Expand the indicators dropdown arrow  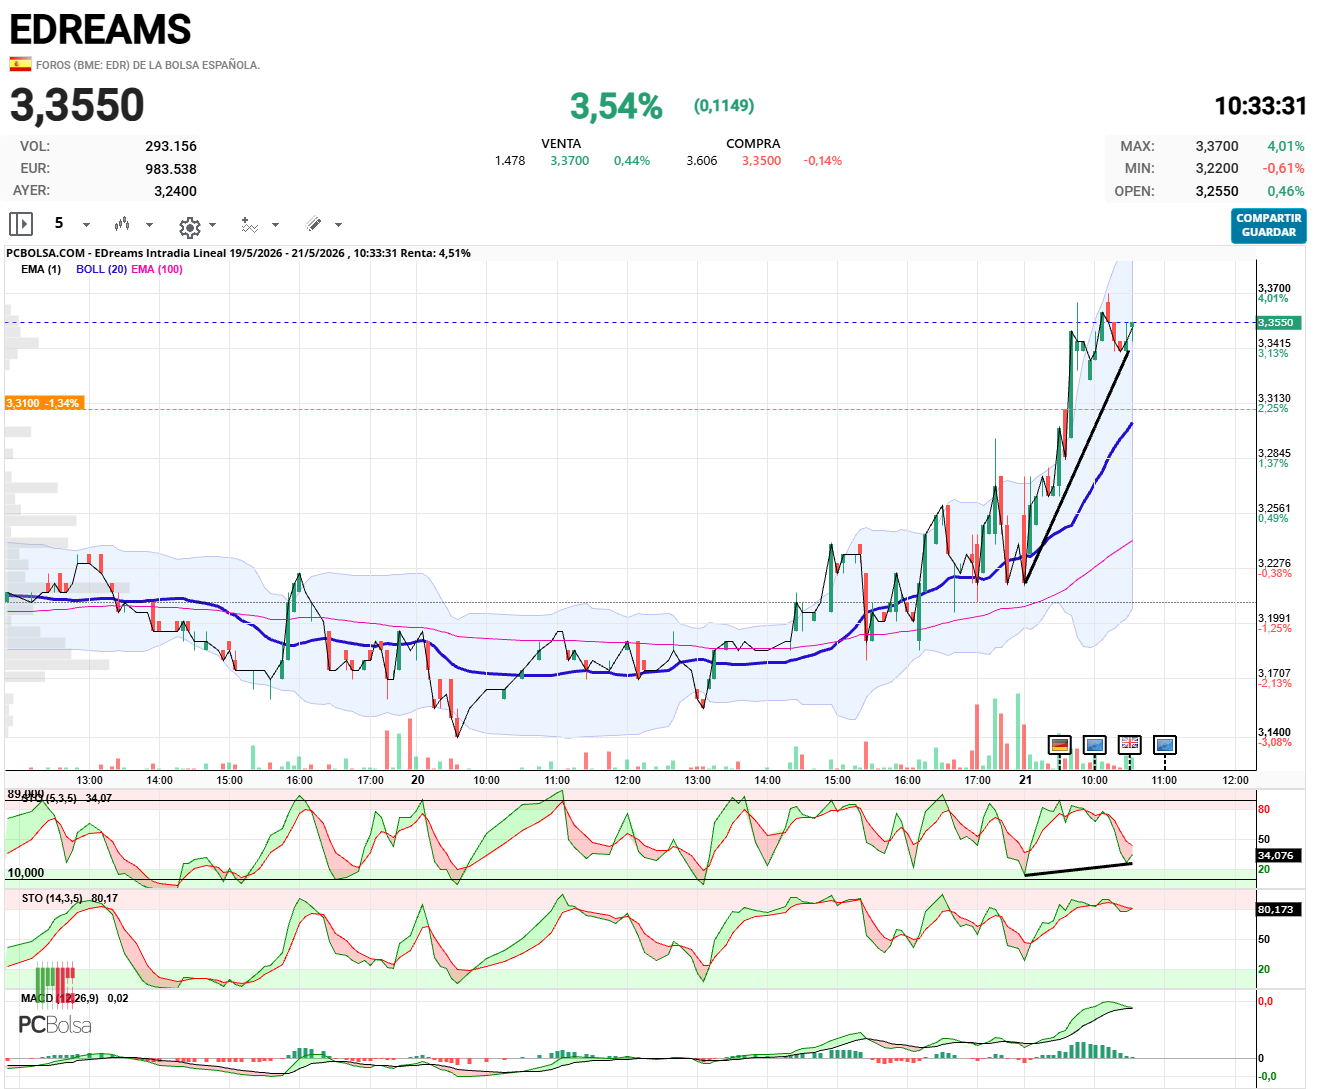[275, 225]
